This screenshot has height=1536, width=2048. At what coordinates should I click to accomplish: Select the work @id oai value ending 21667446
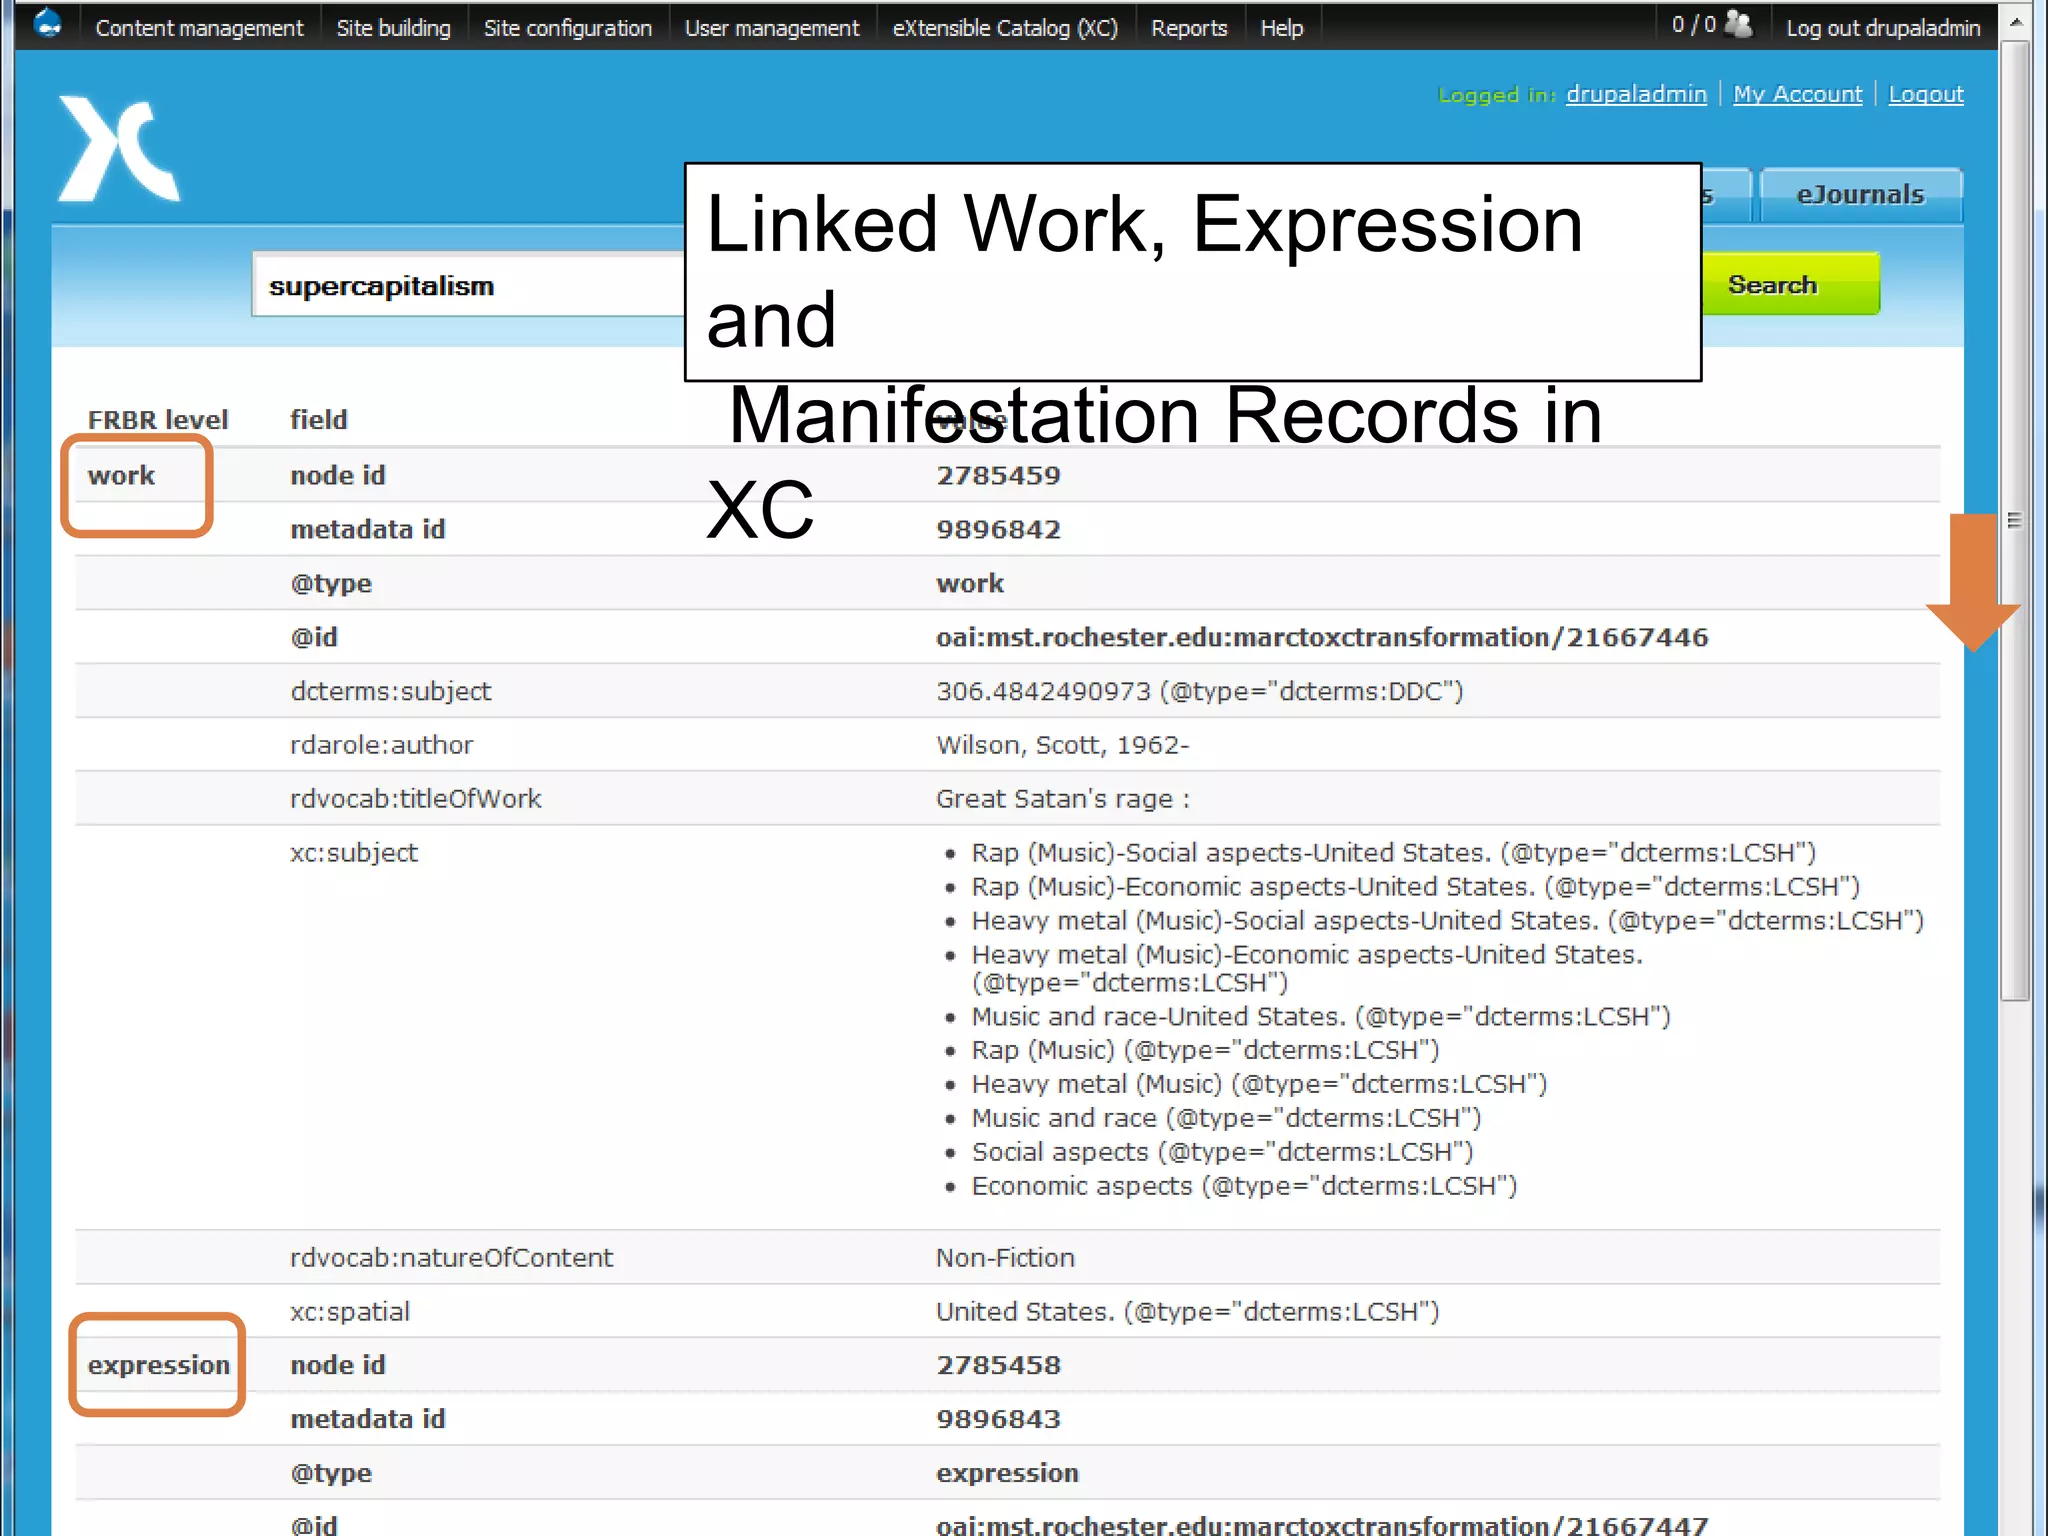[1322, 638]
